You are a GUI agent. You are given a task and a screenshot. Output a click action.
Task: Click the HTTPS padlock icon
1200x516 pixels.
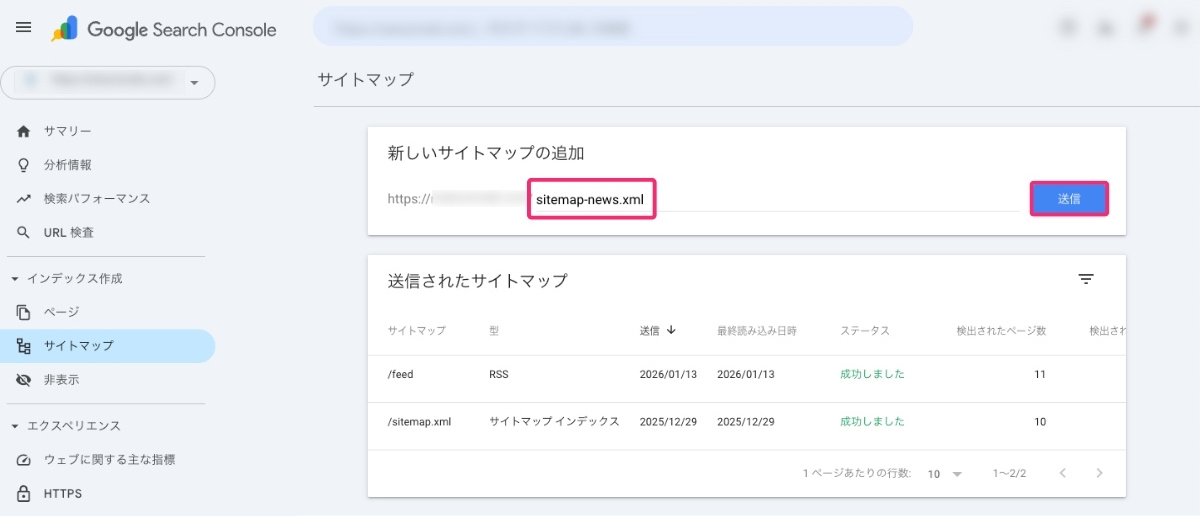(24, 494)
